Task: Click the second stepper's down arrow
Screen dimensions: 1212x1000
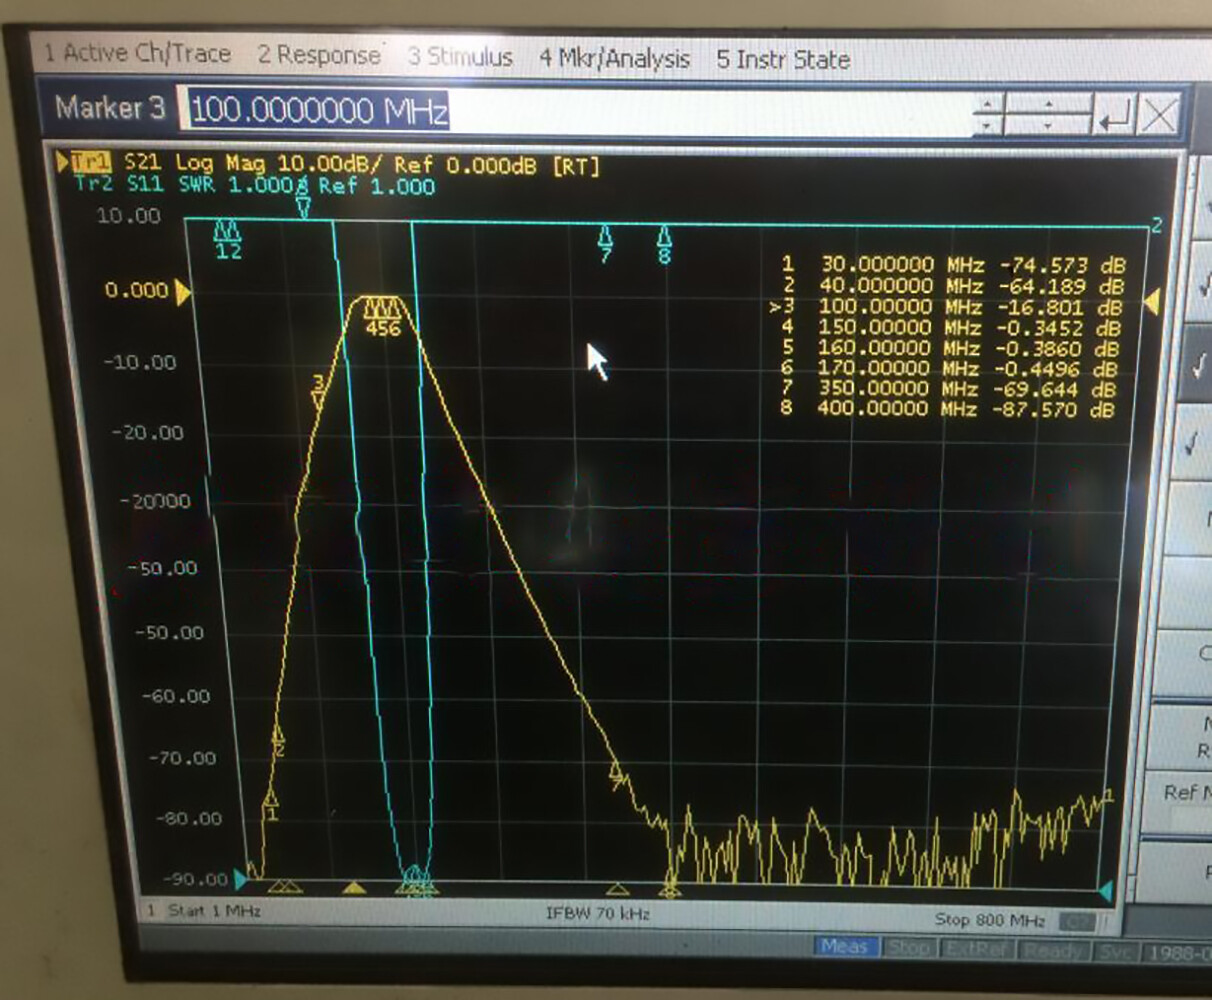Action: 1048,126
